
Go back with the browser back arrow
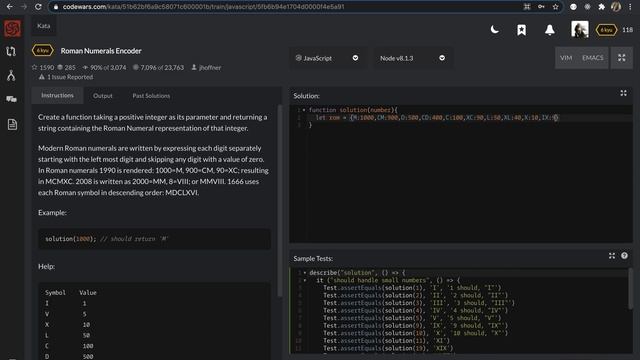tap(9, 7)
